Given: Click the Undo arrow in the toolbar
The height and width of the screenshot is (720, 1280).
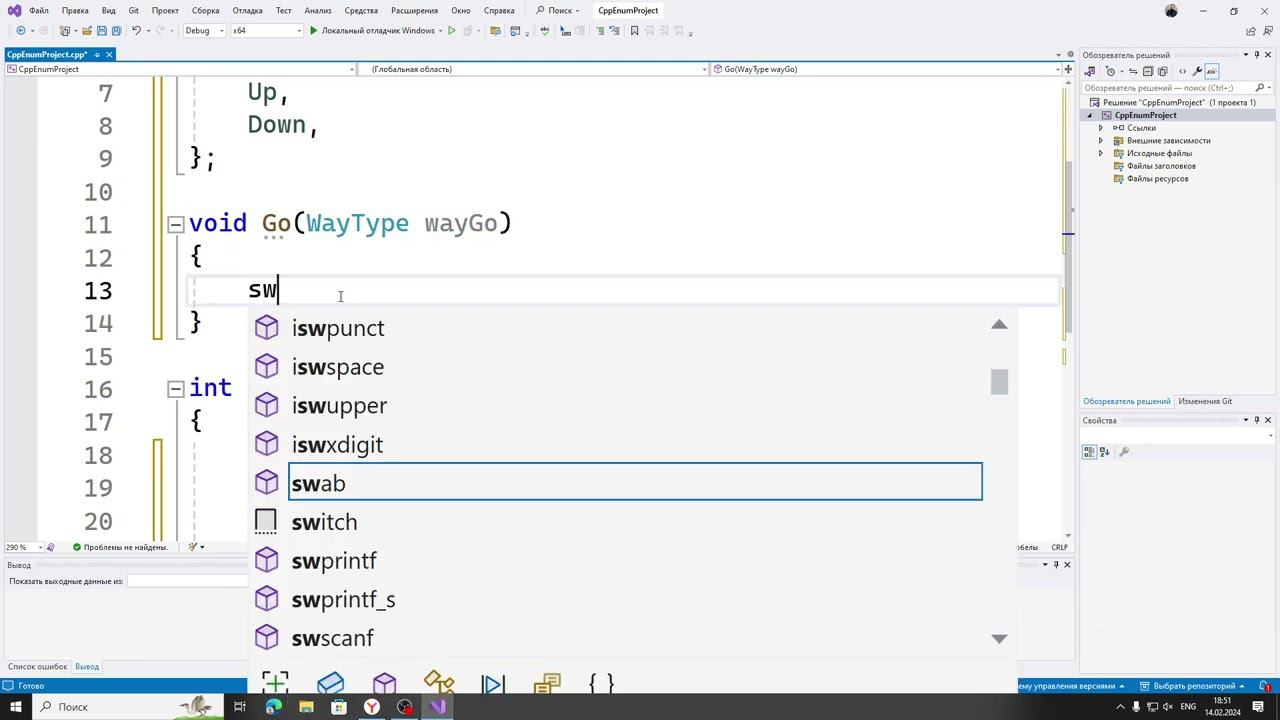Looking at the screenshot, I should [x=137, y=31].
